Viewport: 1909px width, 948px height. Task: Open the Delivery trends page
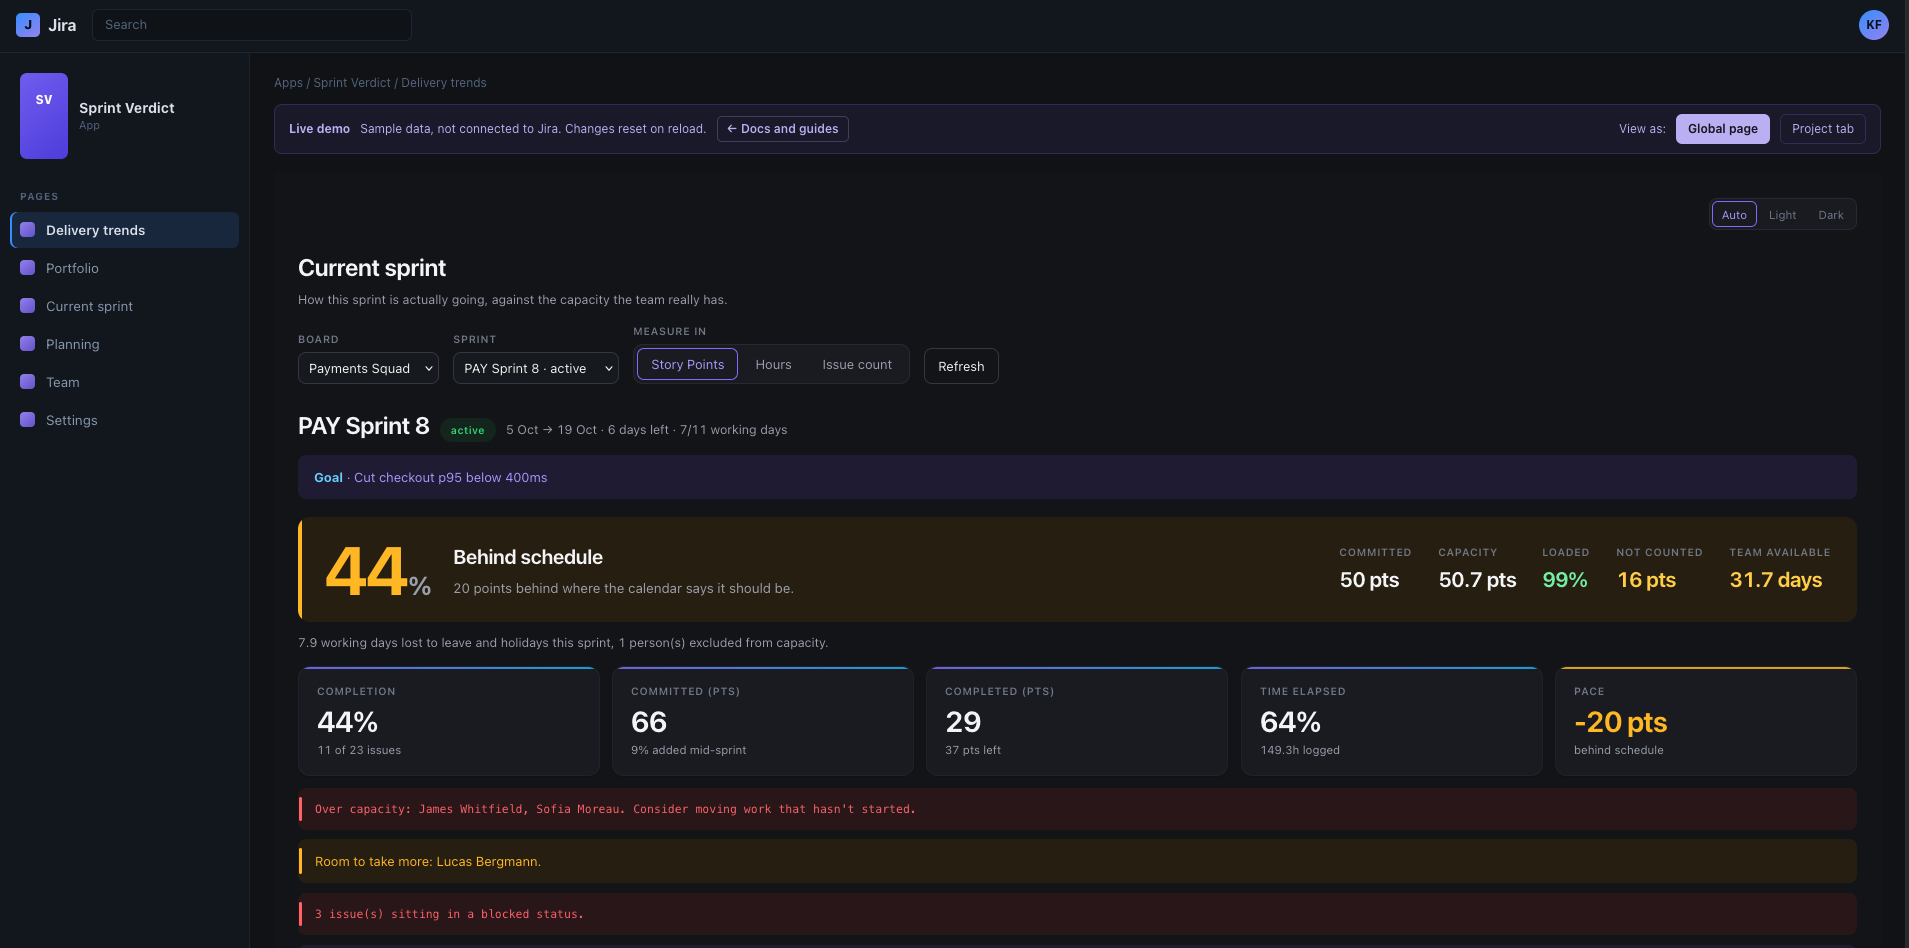125,230
